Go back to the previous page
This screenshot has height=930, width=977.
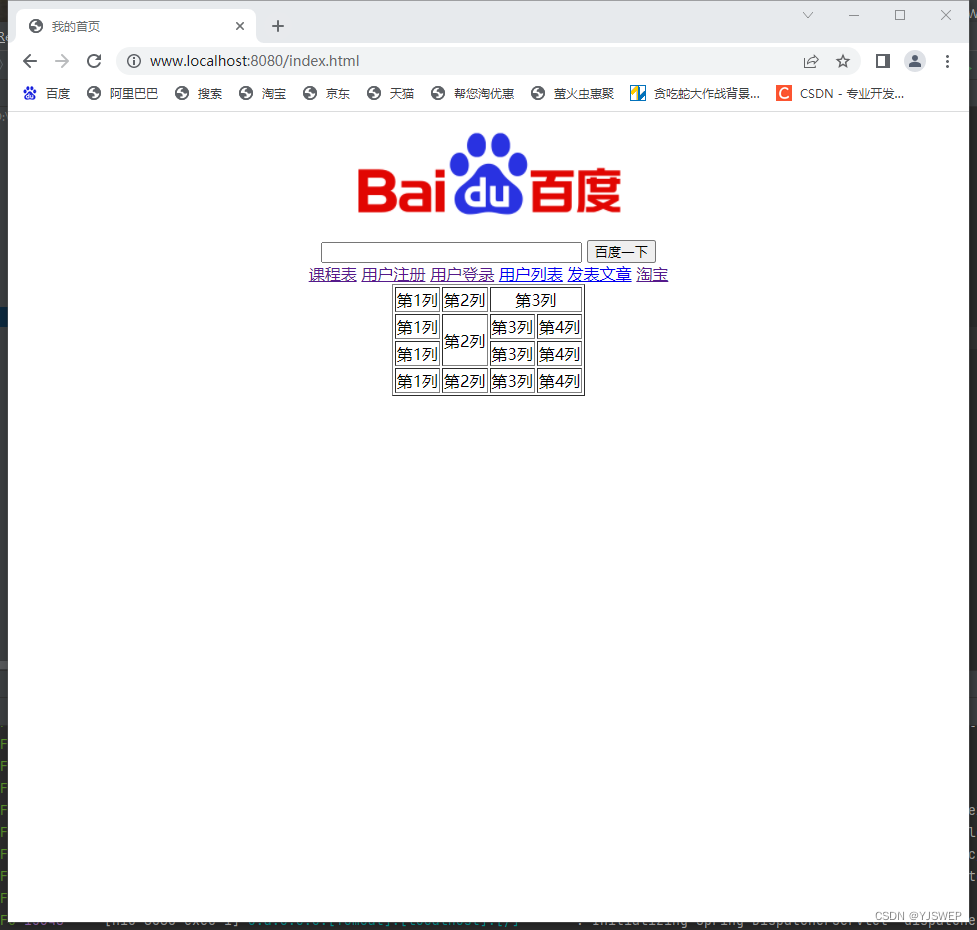click(30, 61)
